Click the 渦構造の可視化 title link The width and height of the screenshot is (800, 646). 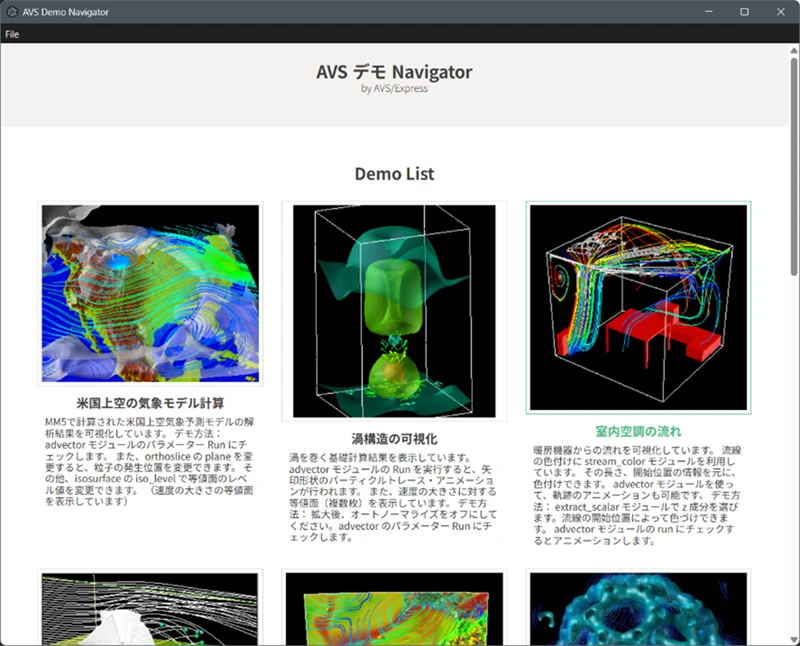(394, 439)
